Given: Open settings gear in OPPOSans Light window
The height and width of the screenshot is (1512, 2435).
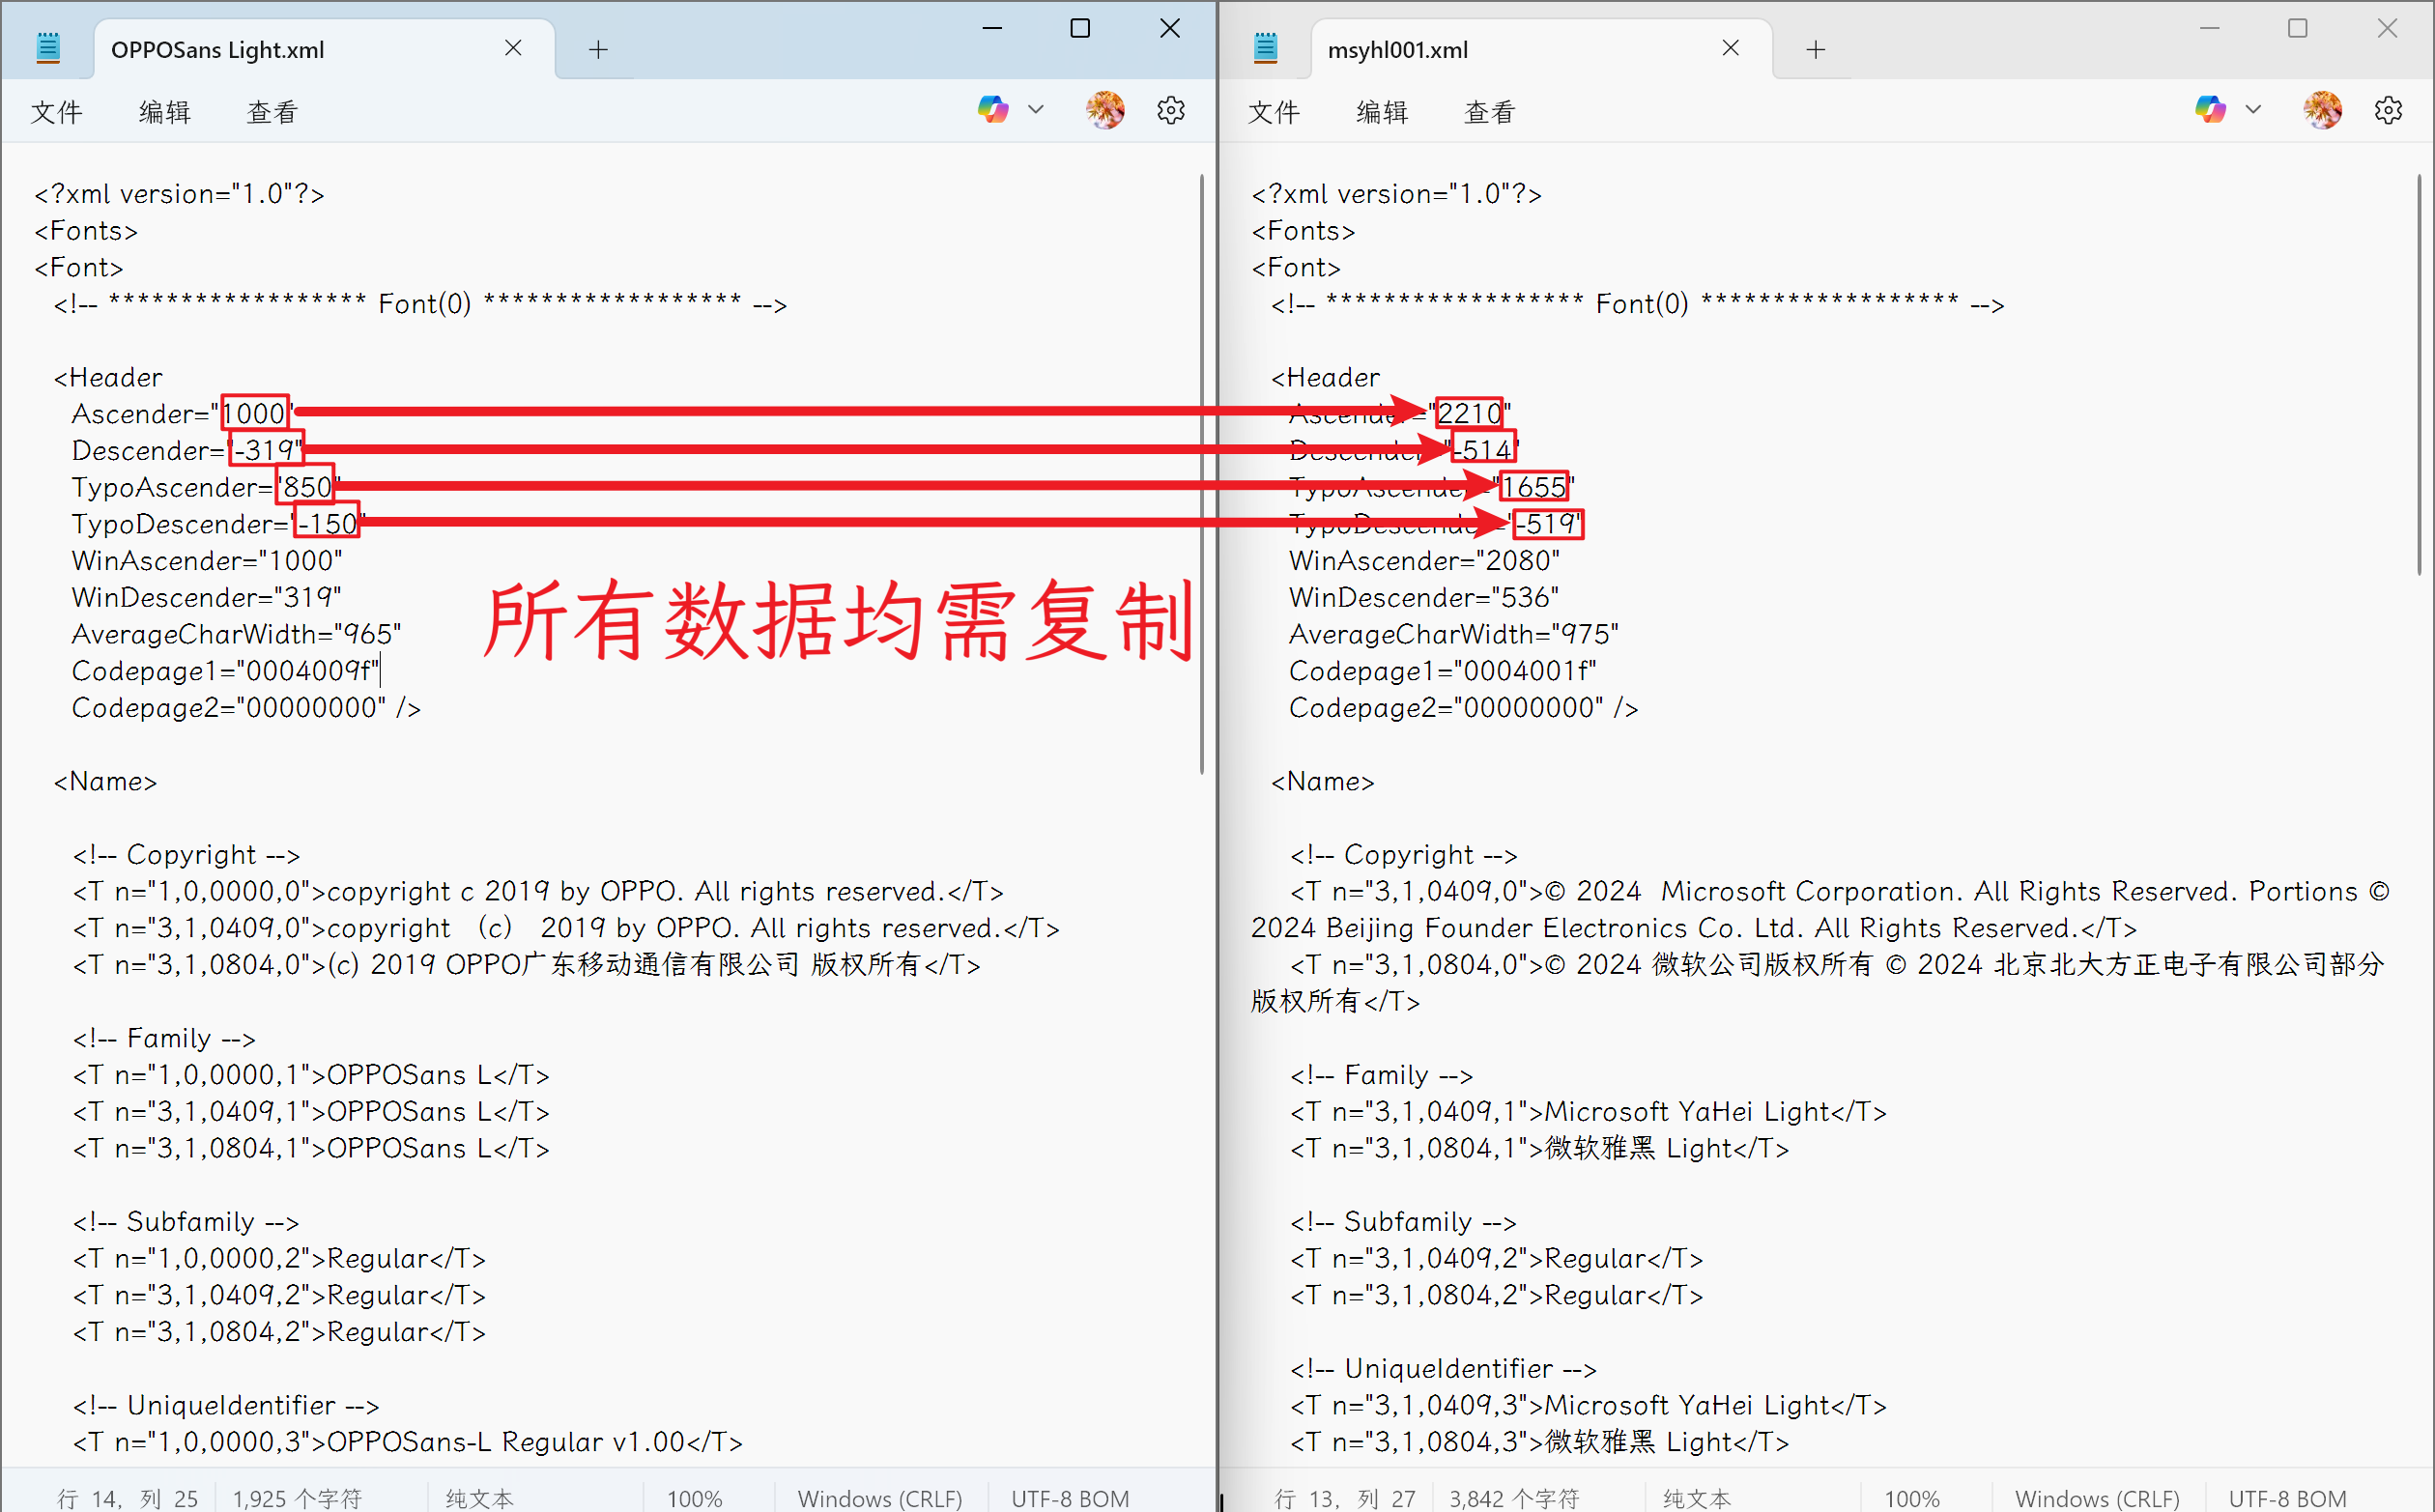Looking at the screenshot, I should 1170,110.
